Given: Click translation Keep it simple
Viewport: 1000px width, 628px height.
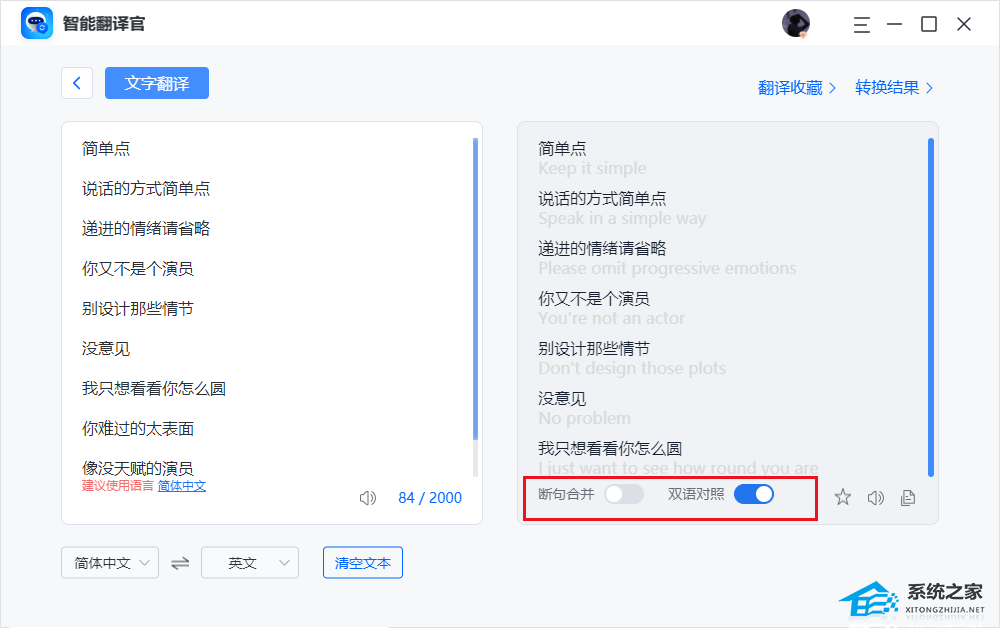Looking at the screenshot, I should tap(592, 168).
